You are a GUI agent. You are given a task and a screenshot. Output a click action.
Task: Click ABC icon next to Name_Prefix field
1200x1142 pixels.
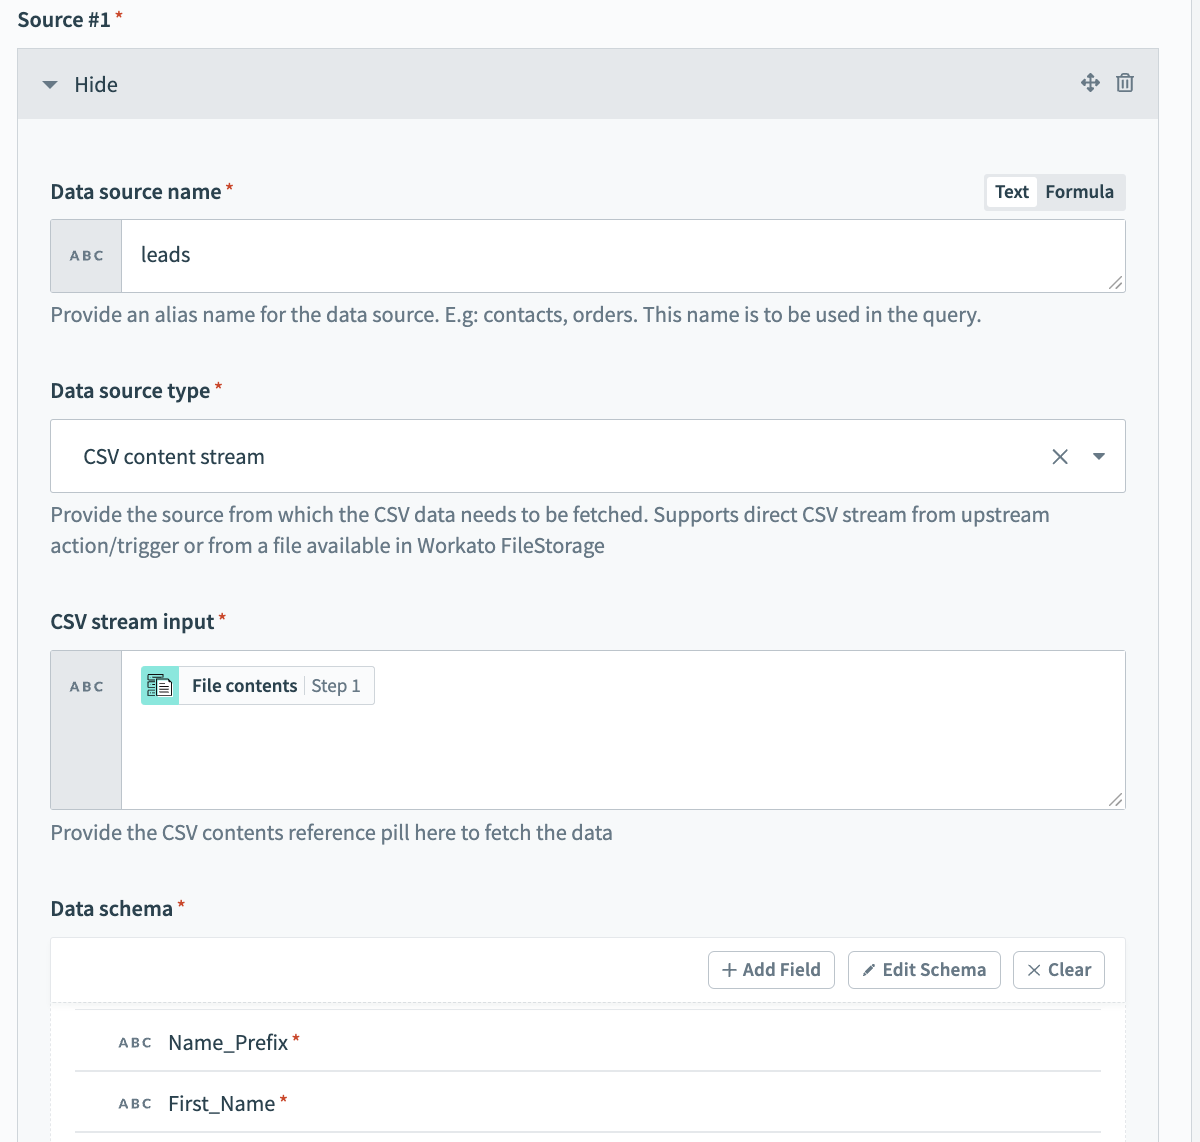click(x=135, y=1043)
